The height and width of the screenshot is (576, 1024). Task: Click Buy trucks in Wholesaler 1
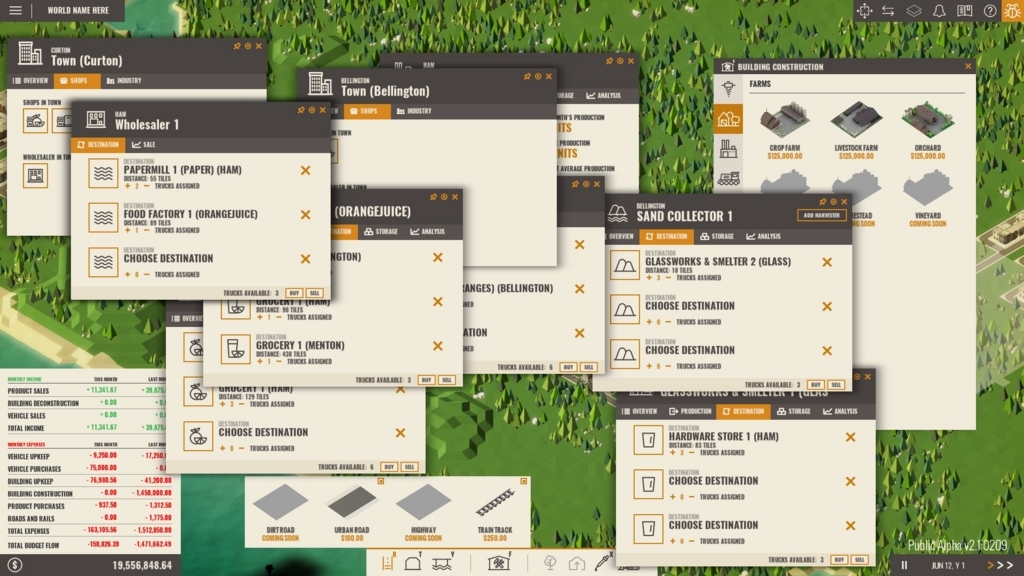pos(294,293)
